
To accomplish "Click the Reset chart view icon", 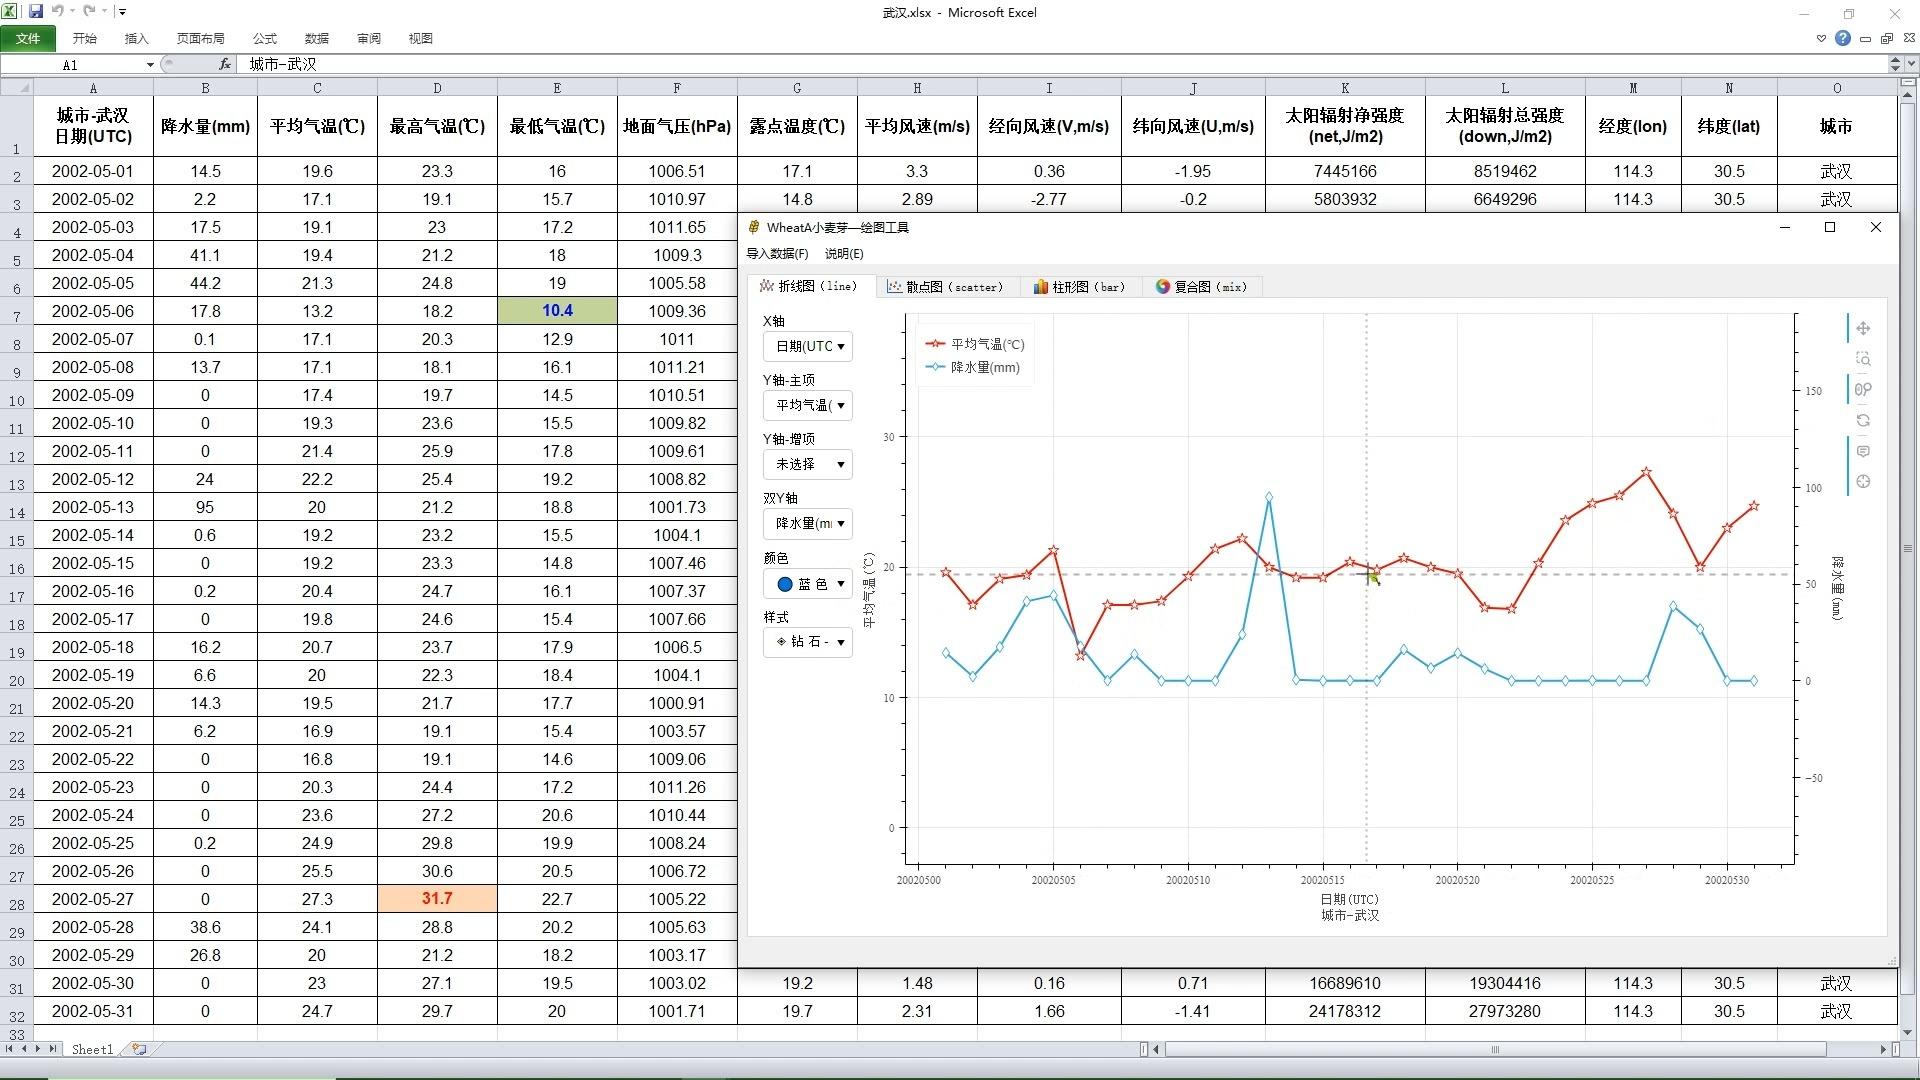I will pyautogui.click(x=1863, y=421).
